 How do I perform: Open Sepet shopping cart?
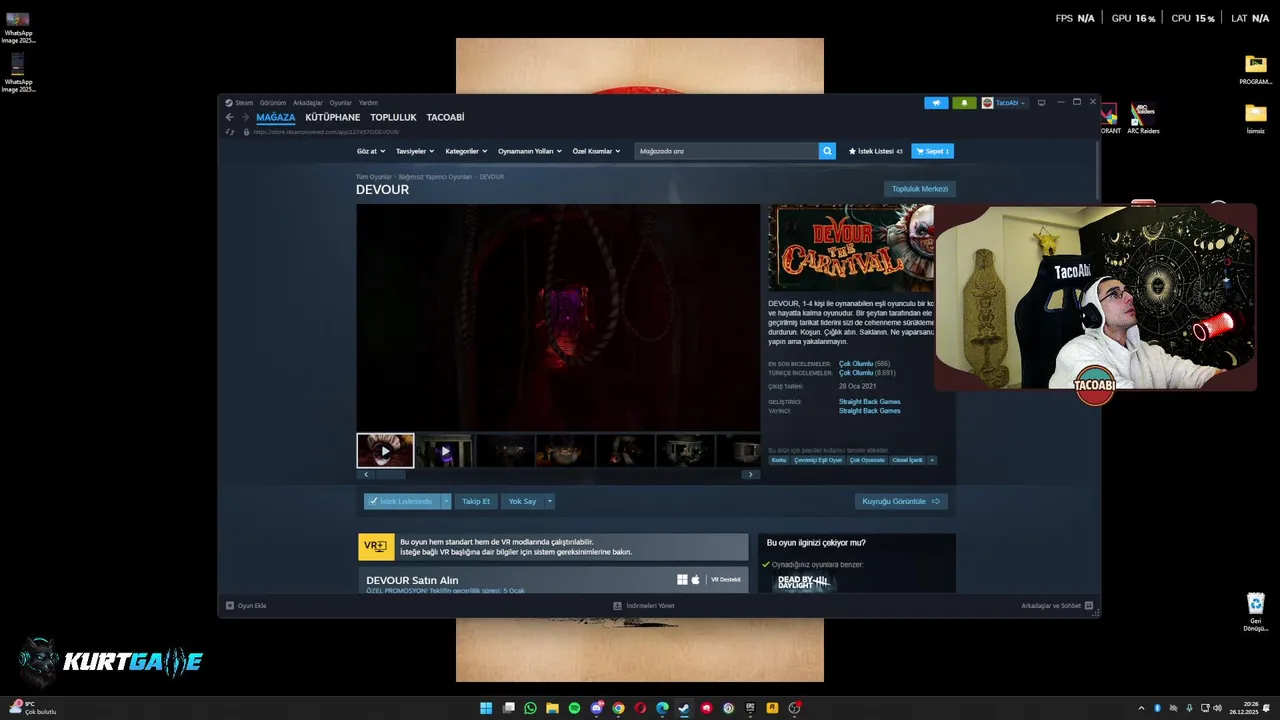tap(932, 151)
